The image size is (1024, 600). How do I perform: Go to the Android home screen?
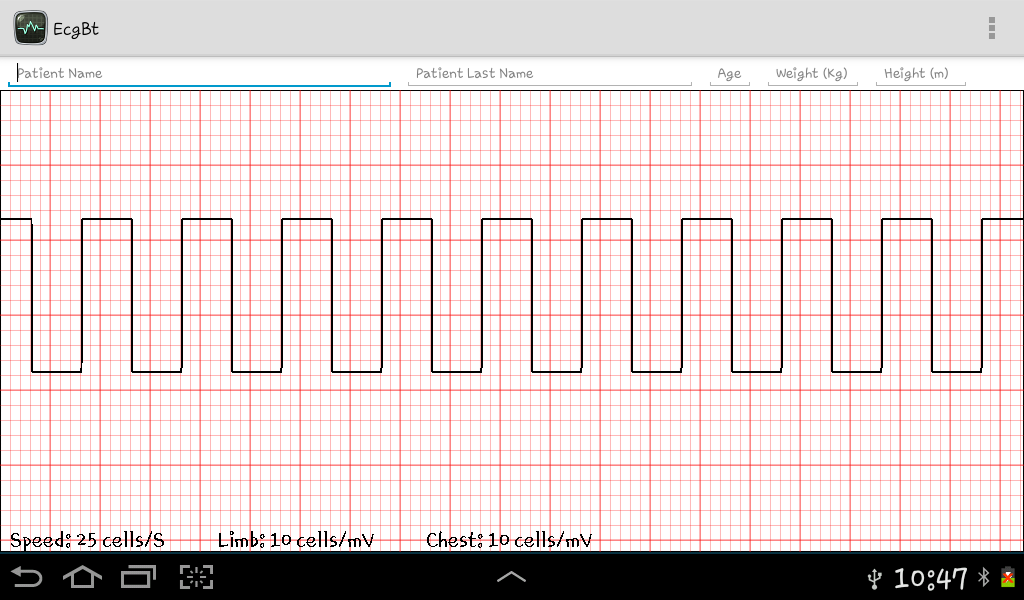pyautogui.click(x=83, y=577)
